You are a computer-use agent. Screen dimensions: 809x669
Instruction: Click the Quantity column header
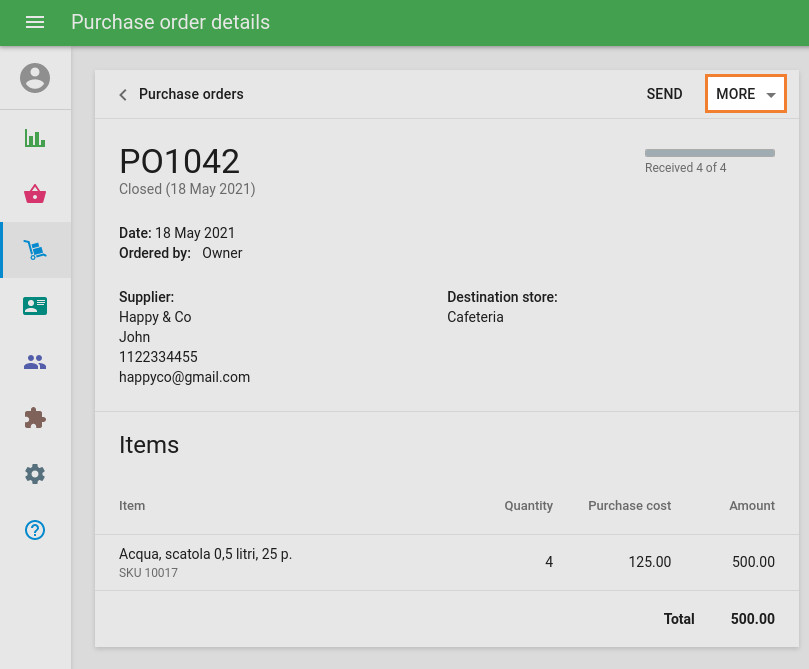point(528,506)
